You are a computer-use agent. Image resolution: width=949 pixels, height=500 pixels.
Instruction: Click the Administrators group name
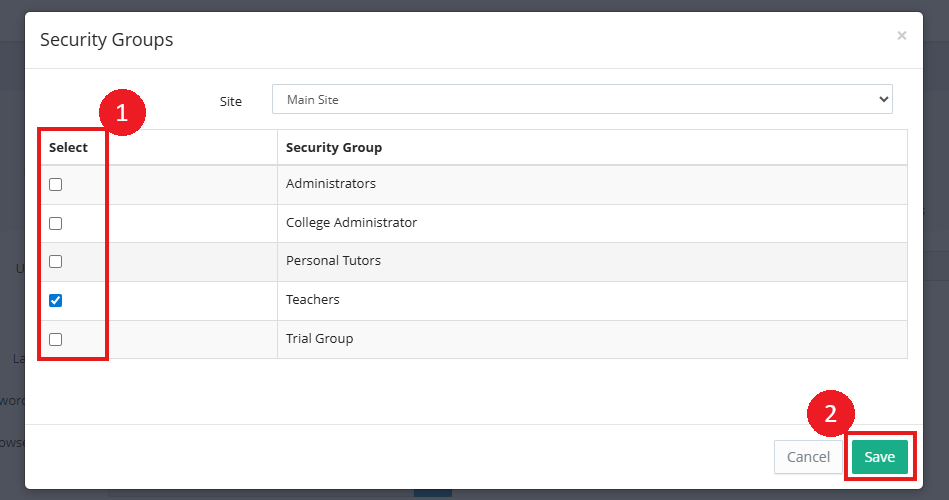(x=331, y=184)
